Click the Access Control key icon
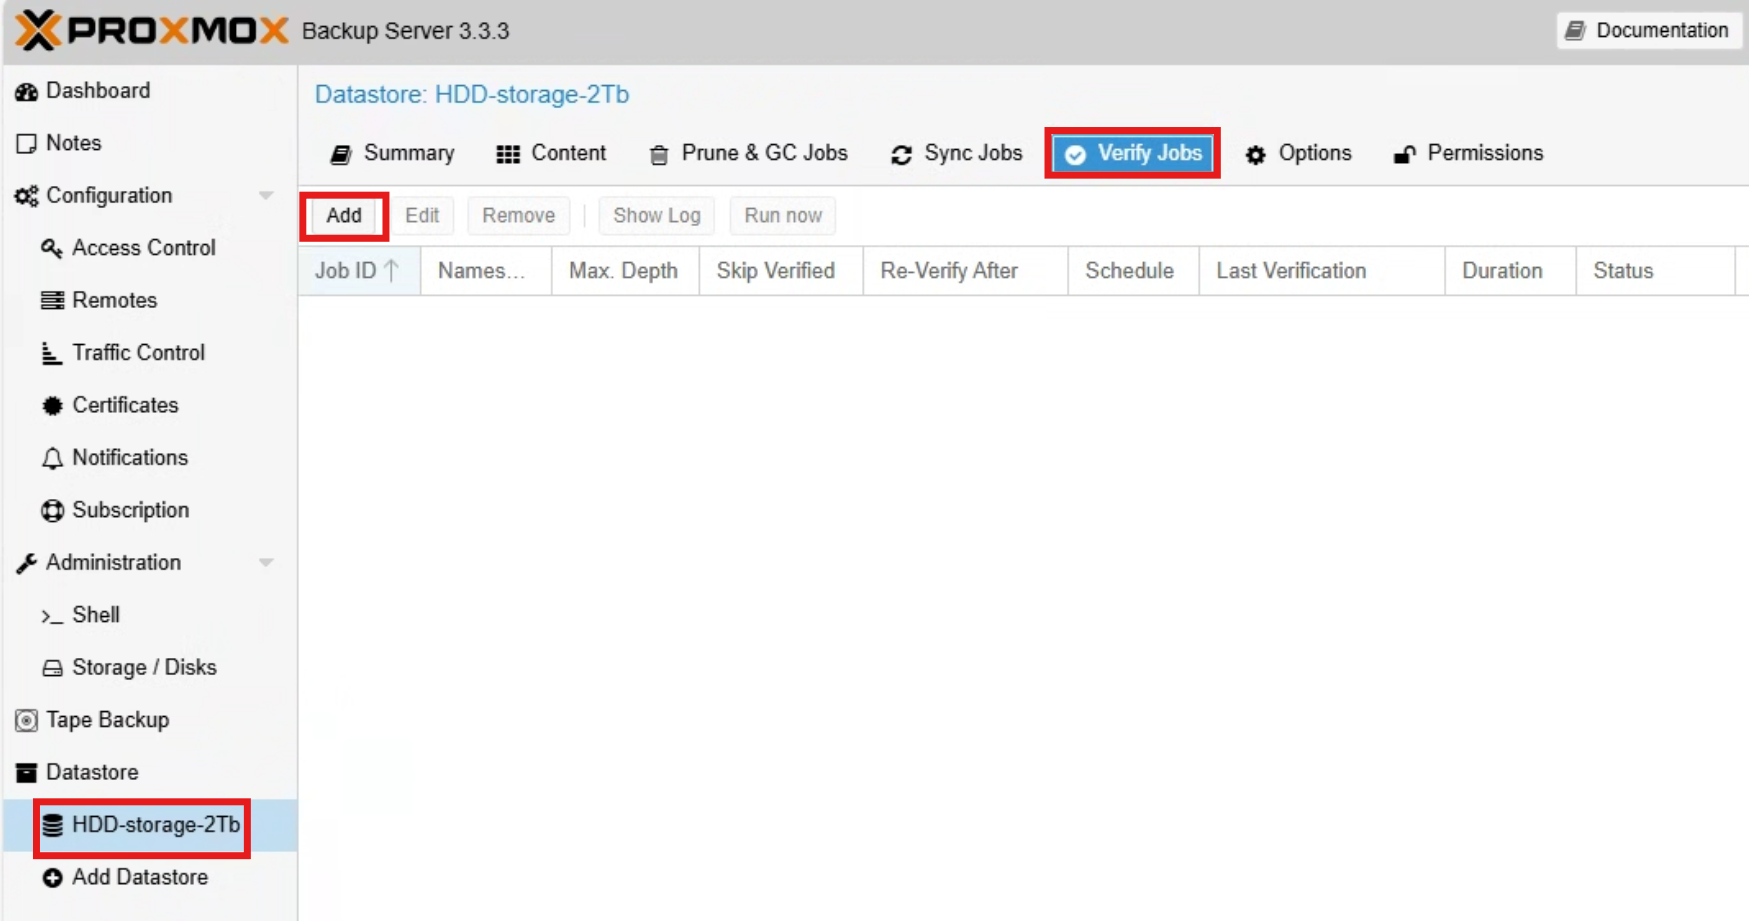The image size is (1749, 921). 52,248
